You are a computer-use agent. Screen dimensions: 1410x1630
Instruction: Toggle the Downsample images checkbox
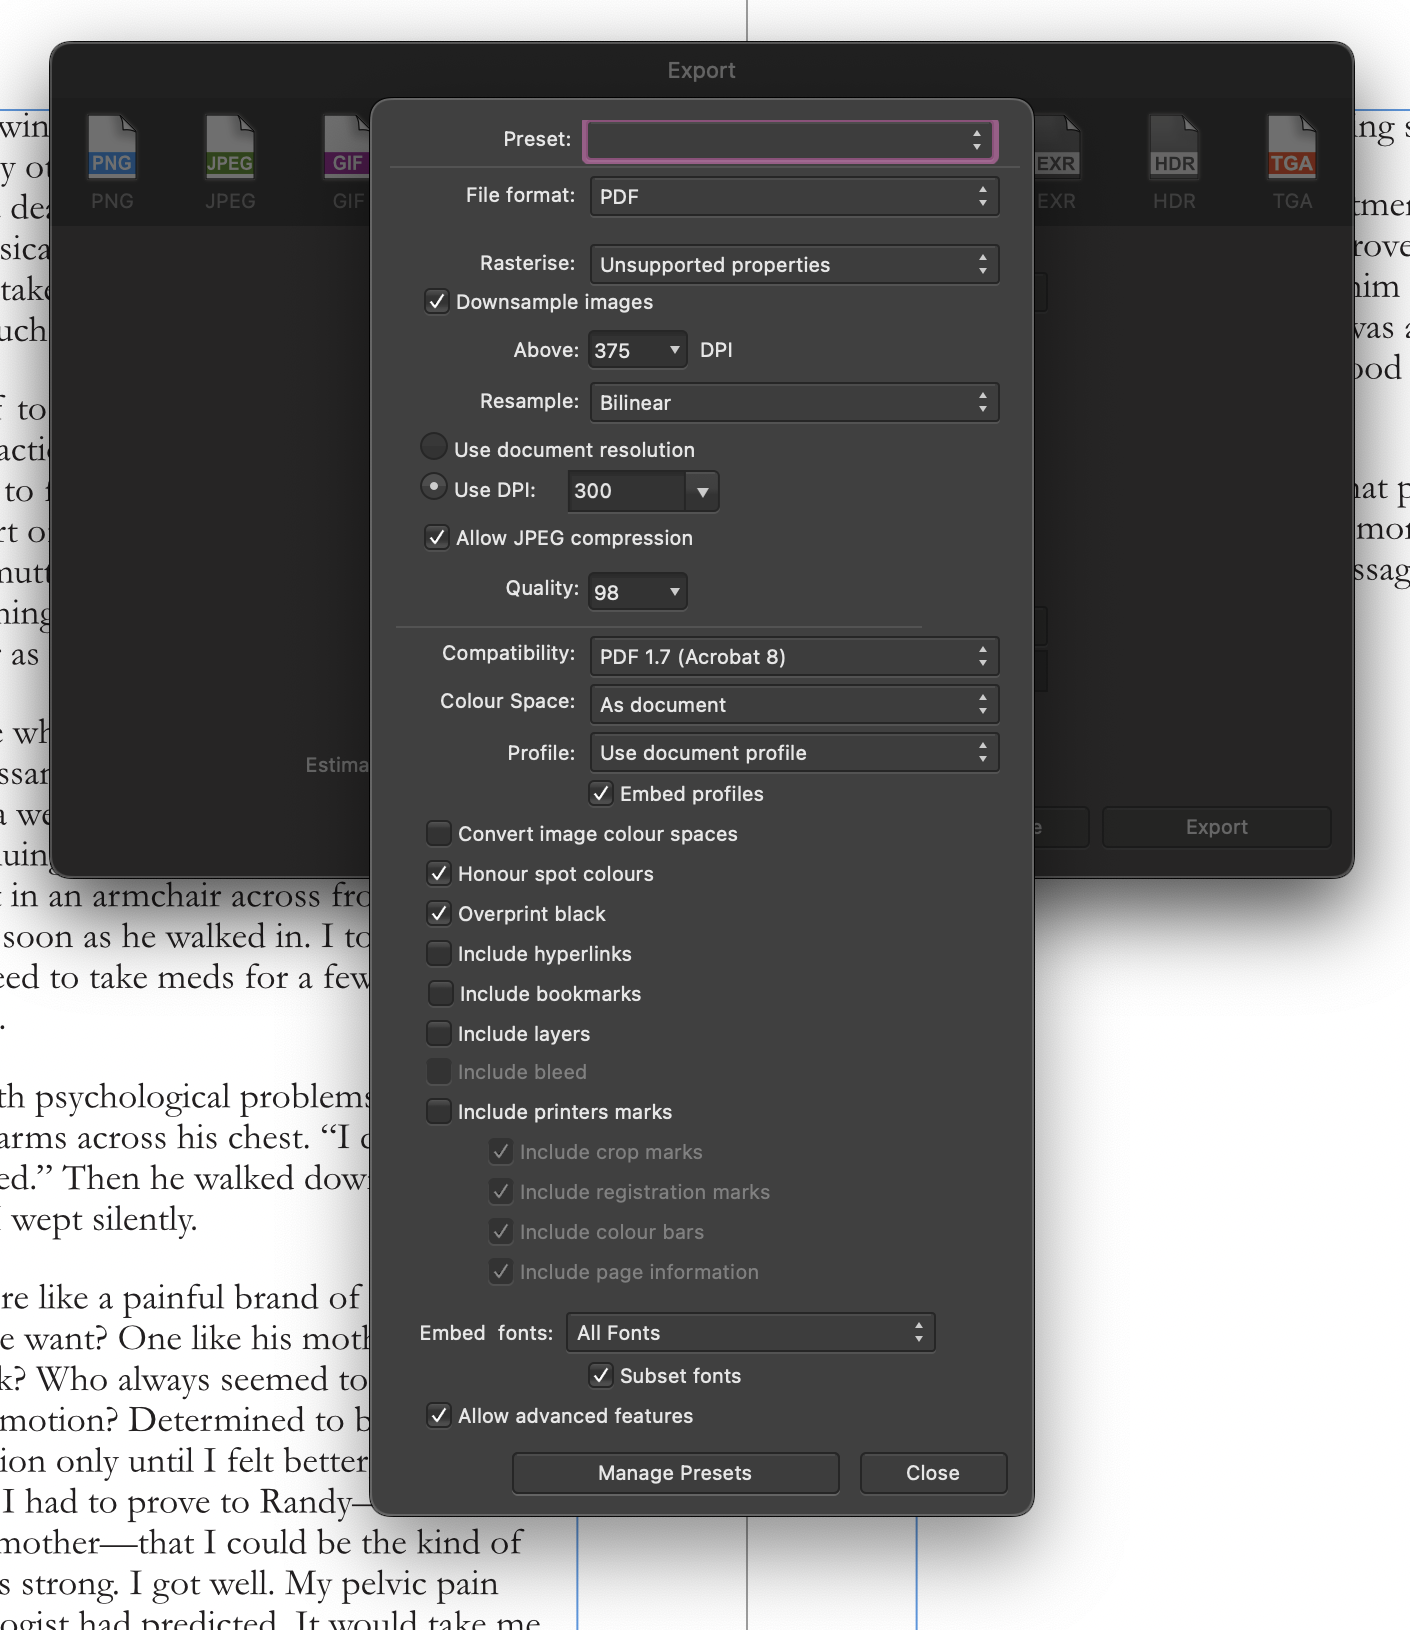click(437, 302)
